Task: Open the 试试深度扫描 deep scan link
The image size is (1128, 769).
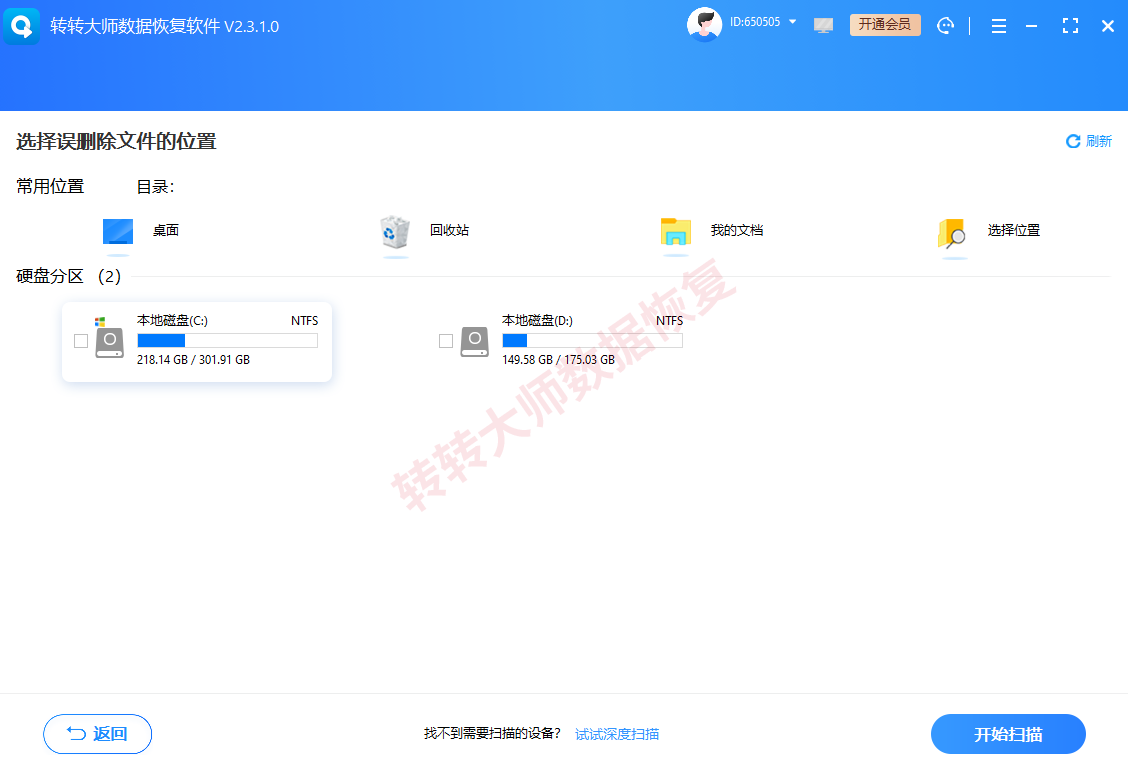Action: pyautogui.click(x=617, y=734)
